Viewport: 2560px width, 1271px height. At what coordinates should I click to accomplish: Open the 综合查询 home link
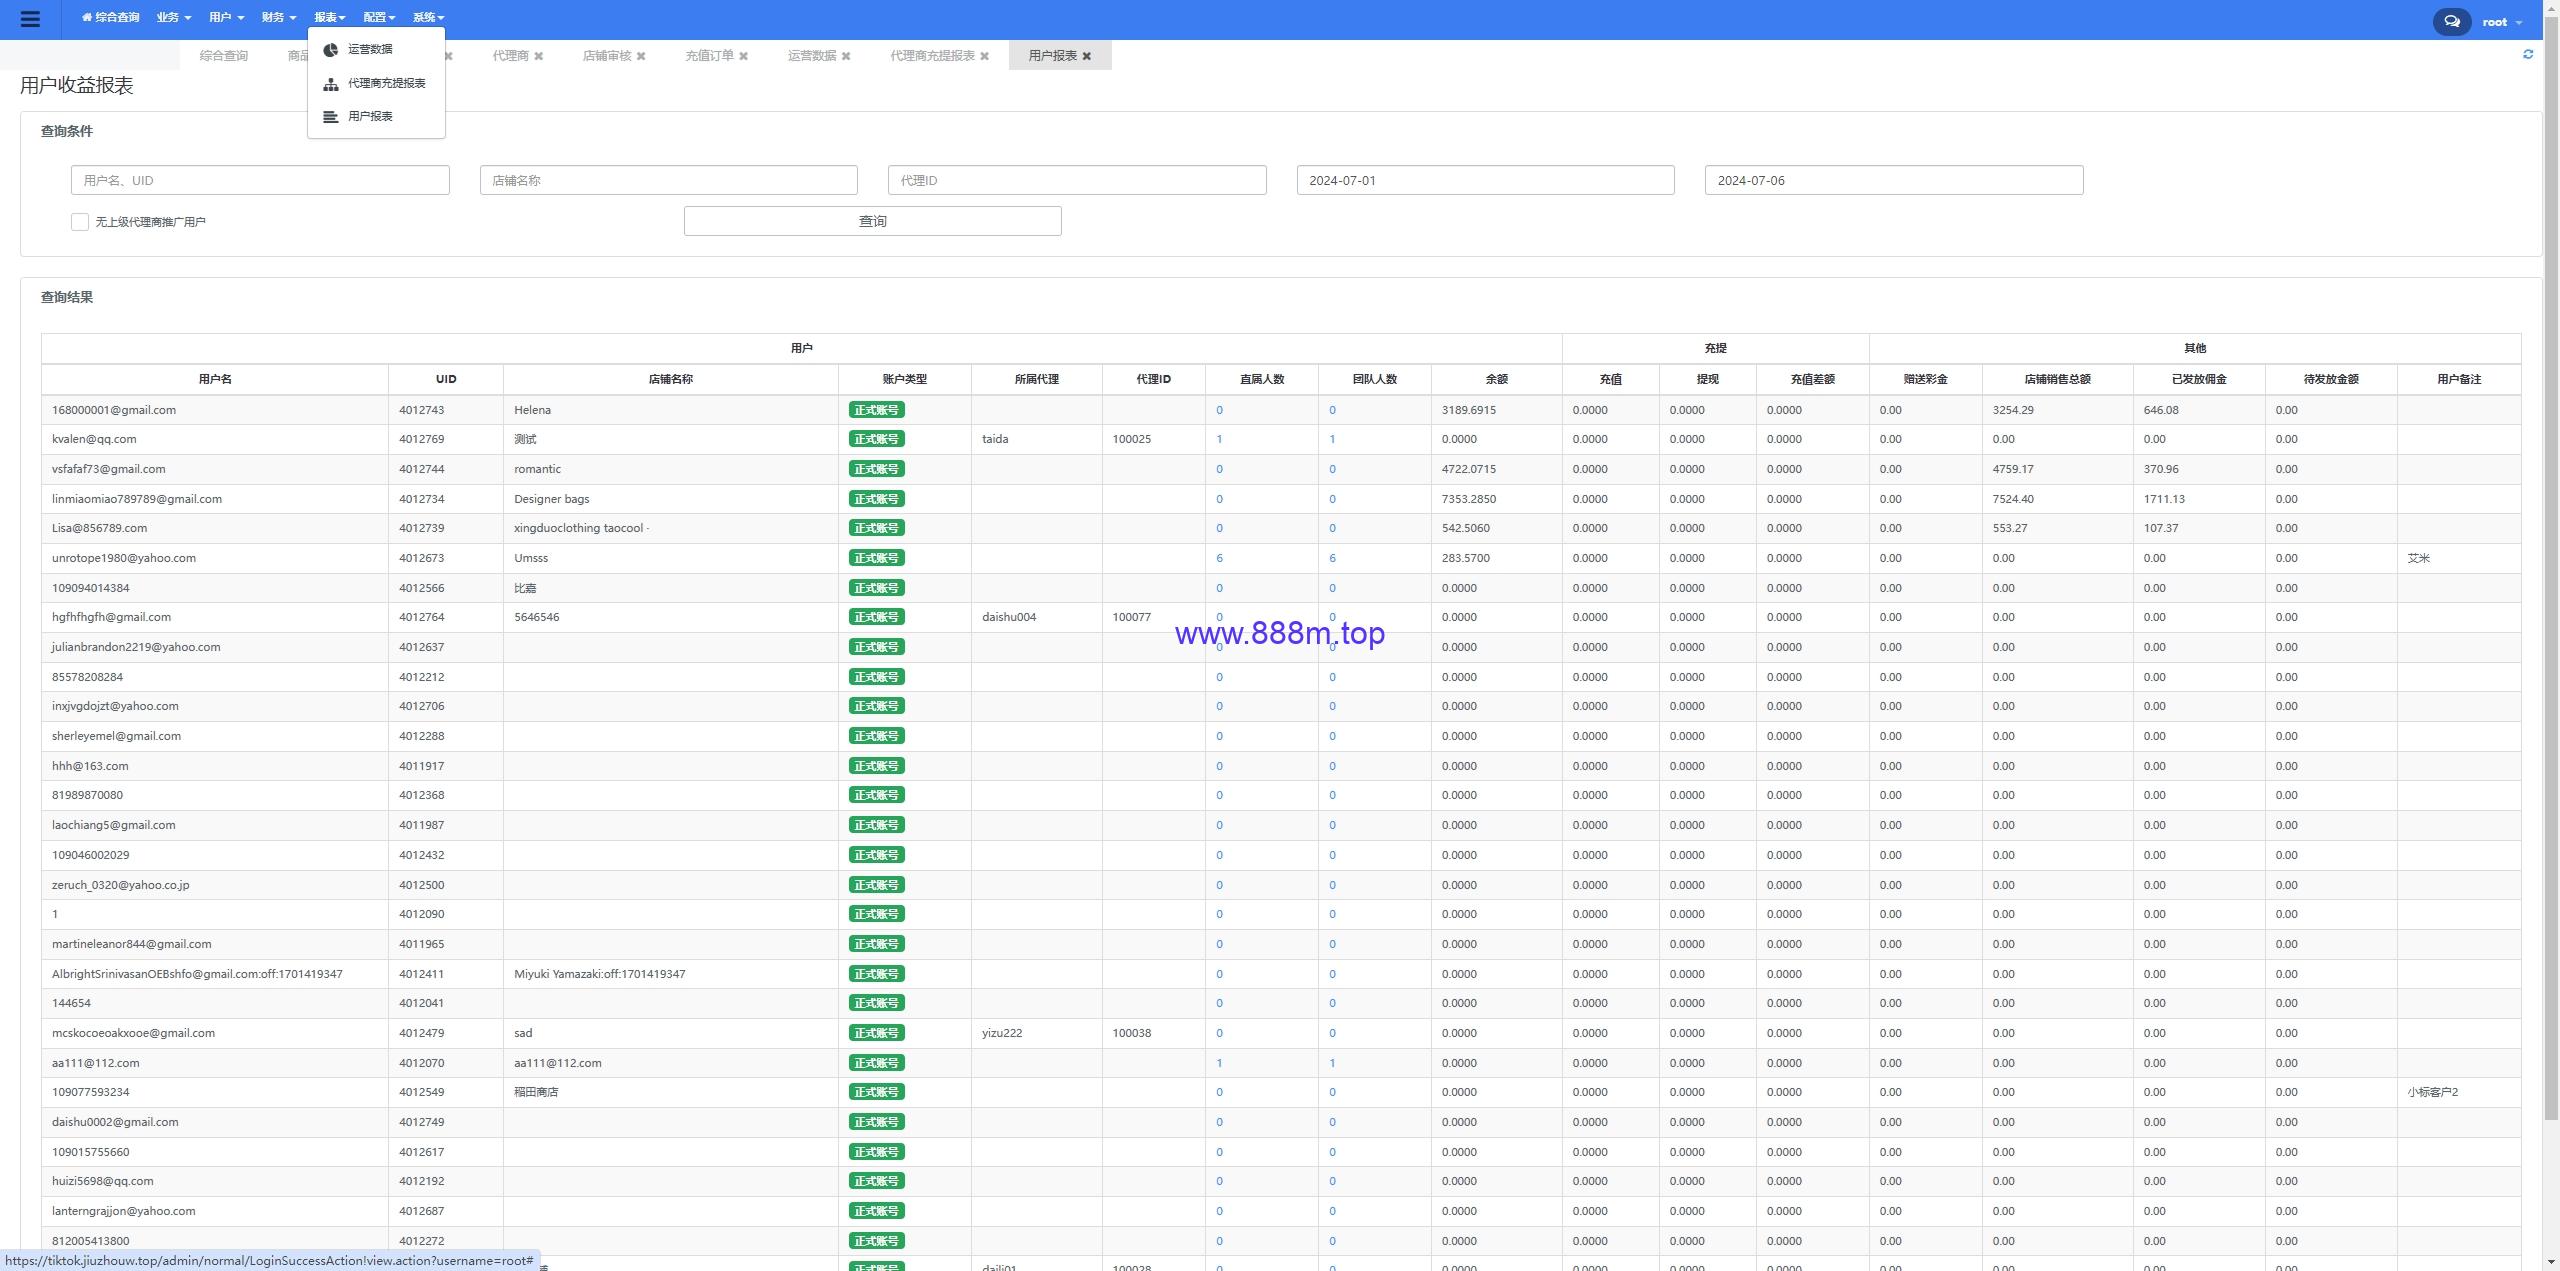tap(110, 17)
